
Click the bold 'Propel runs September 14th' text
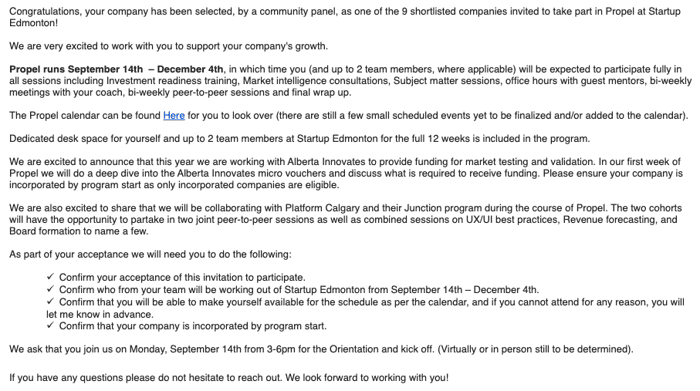click(76, 69)
